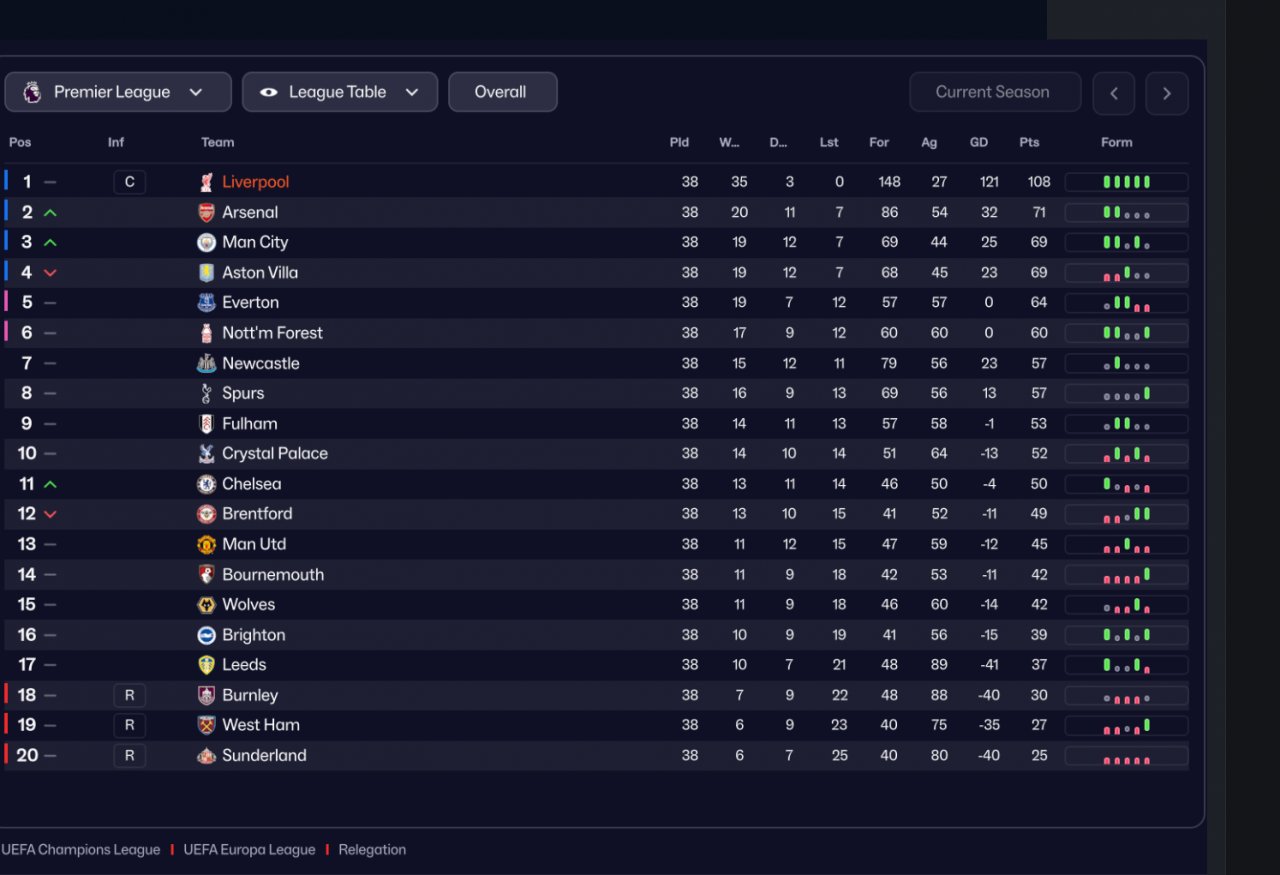Click the Man Utd crest icon
Viewport: 1280px width, 875px height.
[x=206, y=544]
